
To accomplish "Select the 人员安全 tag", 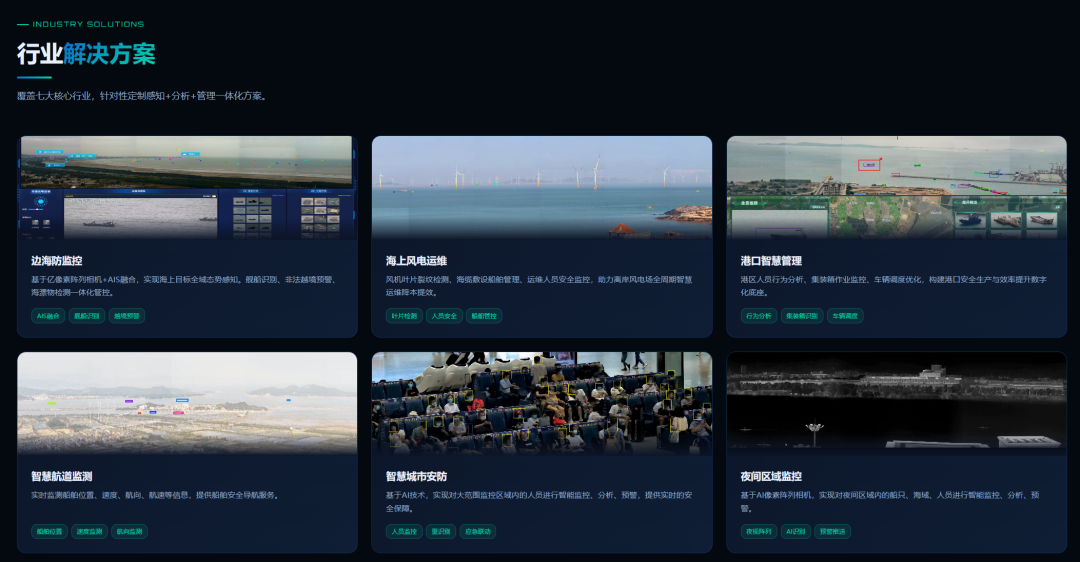I will coord(444,316).
